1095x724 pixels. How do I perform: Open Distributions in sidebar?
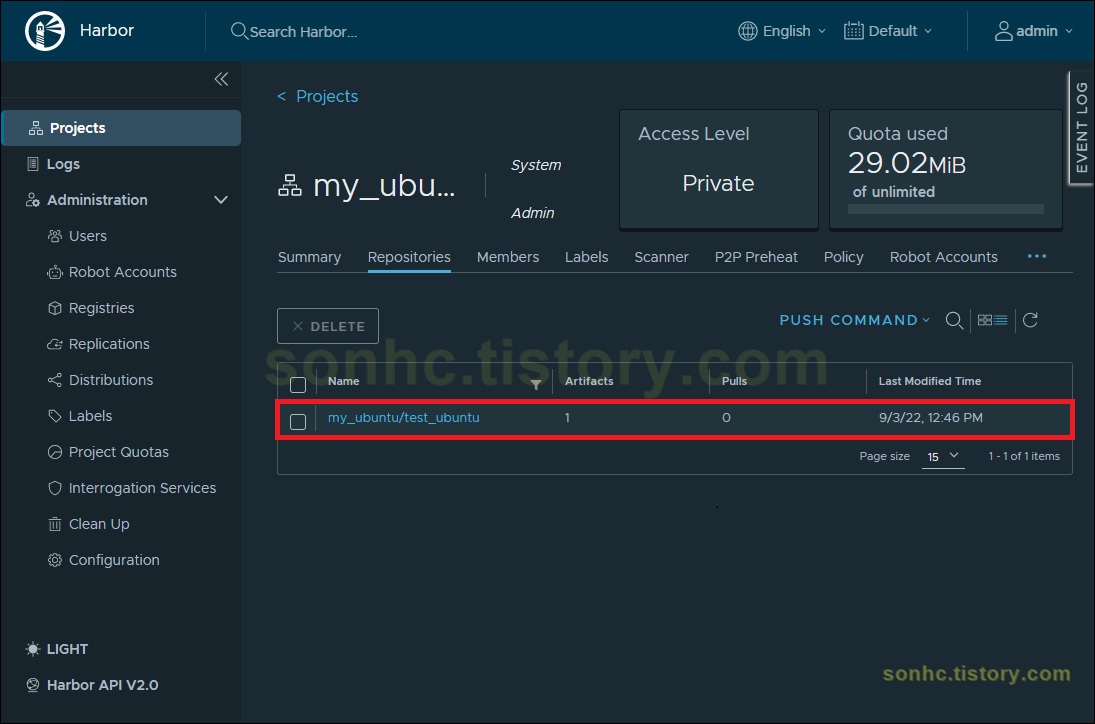[x=110, y=380]
